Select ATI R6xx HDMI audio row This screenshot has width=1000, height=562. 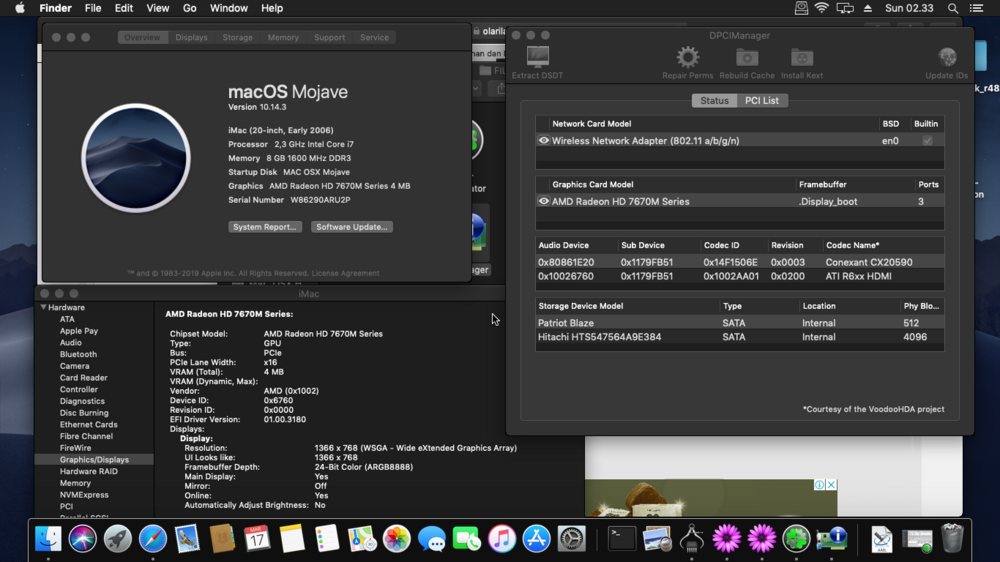(x=740, y=276)
